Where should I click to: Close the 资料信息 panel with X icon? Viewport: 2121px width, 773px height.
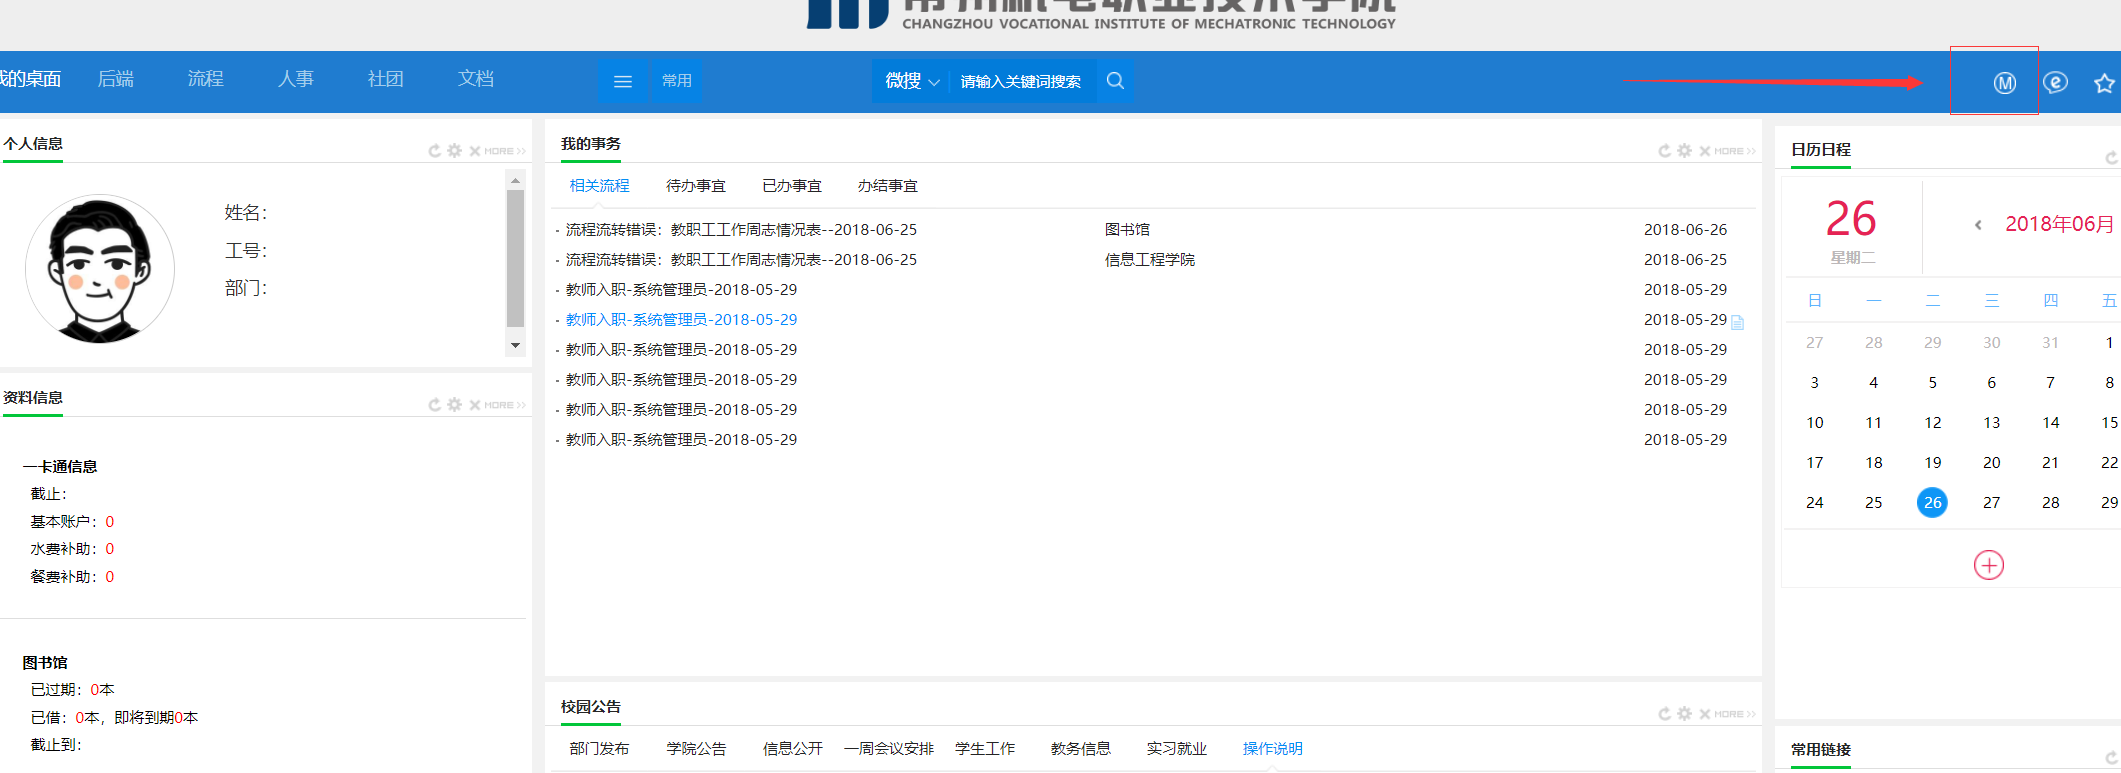475,405
